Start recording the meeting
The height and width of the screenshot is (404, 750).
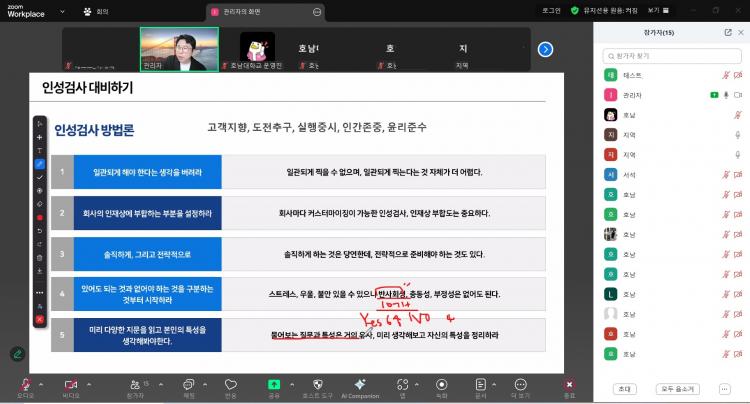click(x=441, y=387)
